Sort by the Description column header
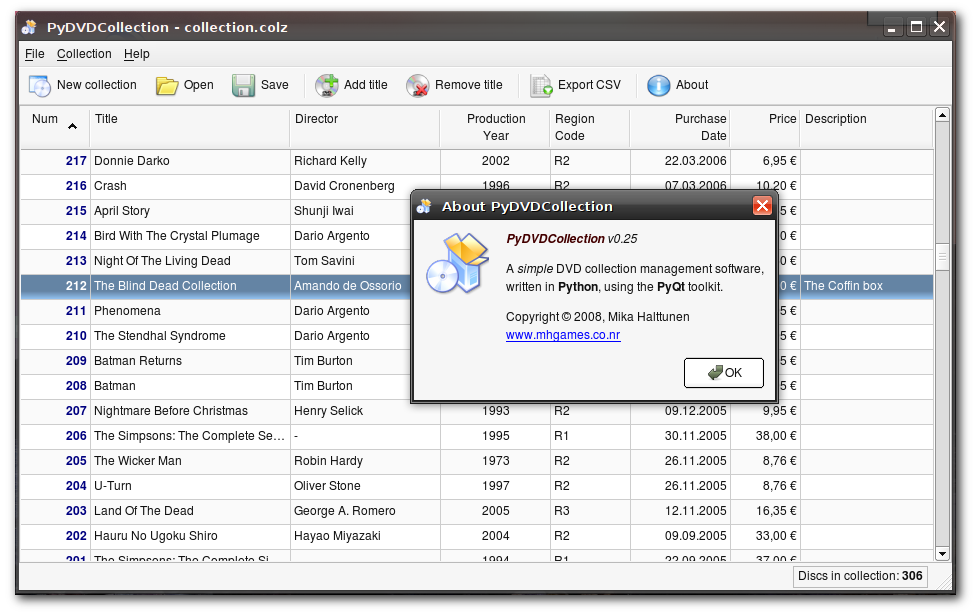Image resolution: width=975 pixels, height=614 pixels. point(867,127)
